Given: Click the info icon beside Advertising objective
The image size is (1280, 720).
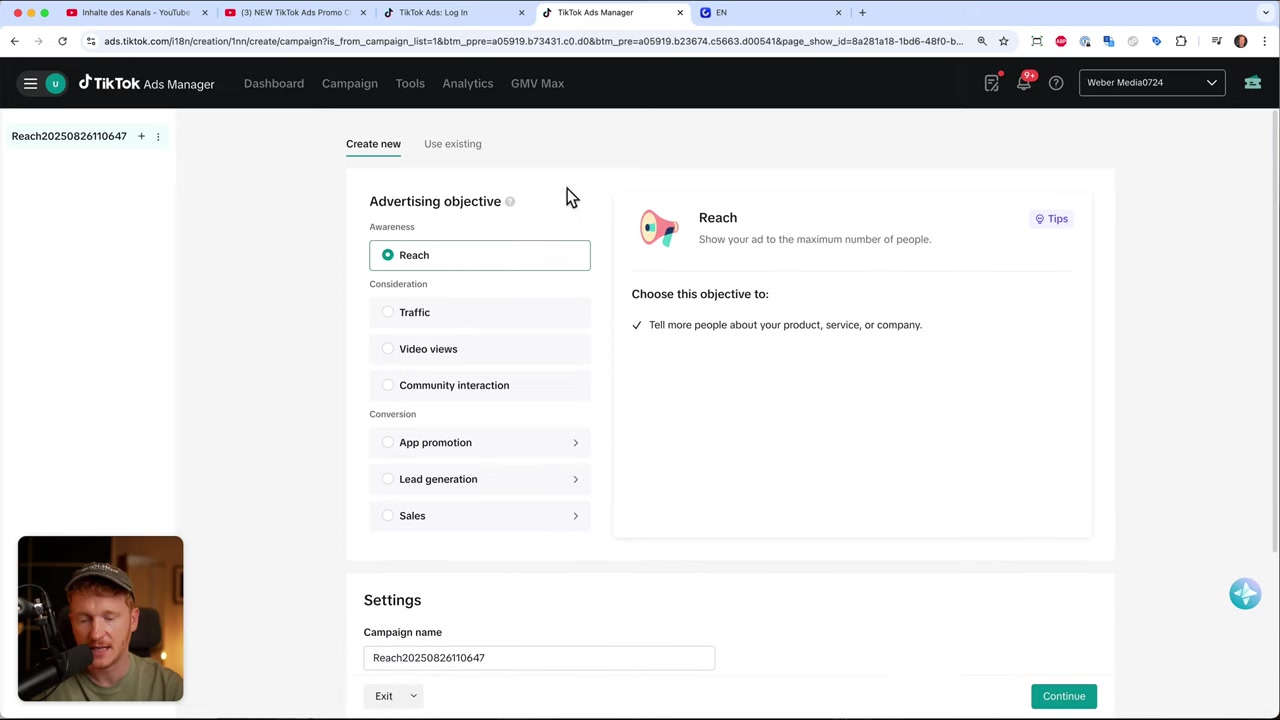Looking at the screenshot, I should point(510,202).
